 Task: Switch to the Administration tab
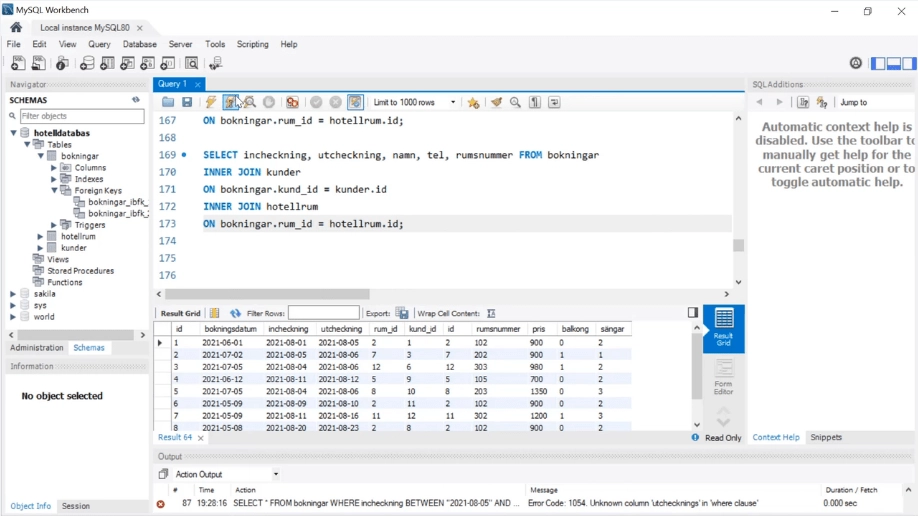tap(36, 348)
